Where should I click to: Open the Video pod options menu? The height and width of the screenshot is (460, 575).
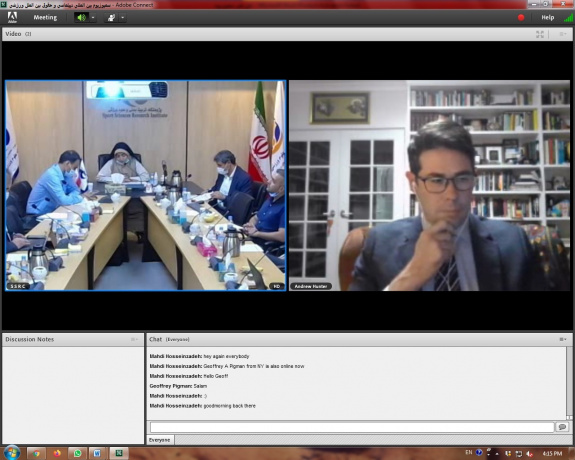click(x=562, y=34)
